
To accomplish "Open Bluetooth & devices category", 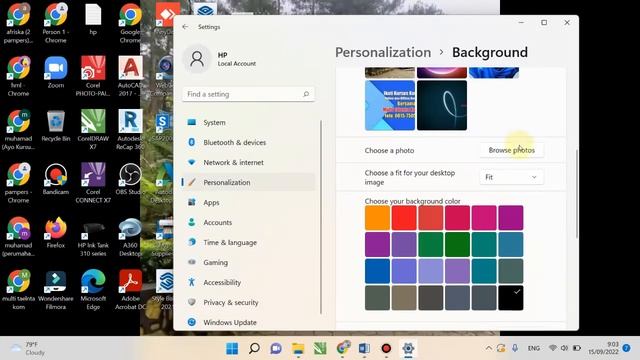I will [x=248, y=142].
